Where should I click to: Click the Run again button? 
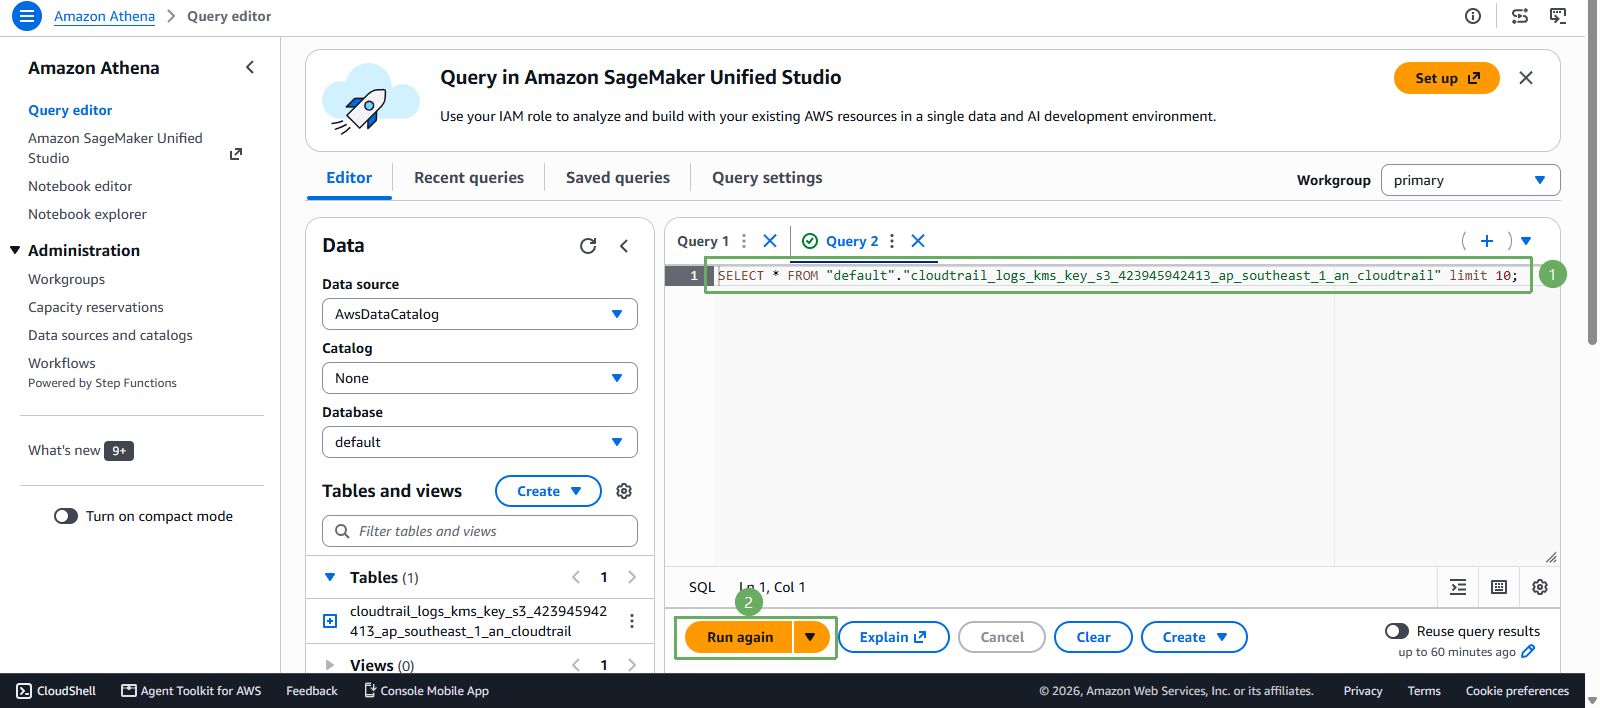click(740, 637)
